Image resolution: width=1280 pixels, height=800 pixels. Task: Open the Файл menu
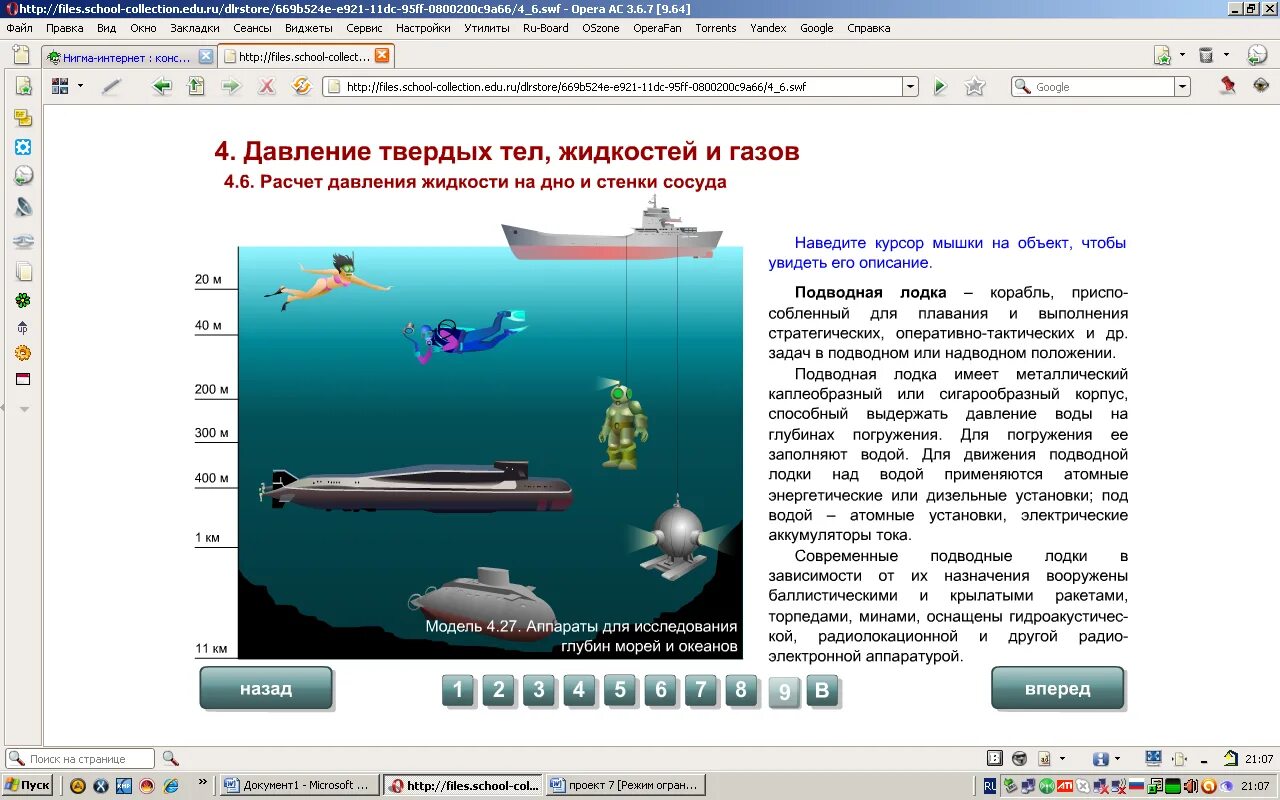19,28
